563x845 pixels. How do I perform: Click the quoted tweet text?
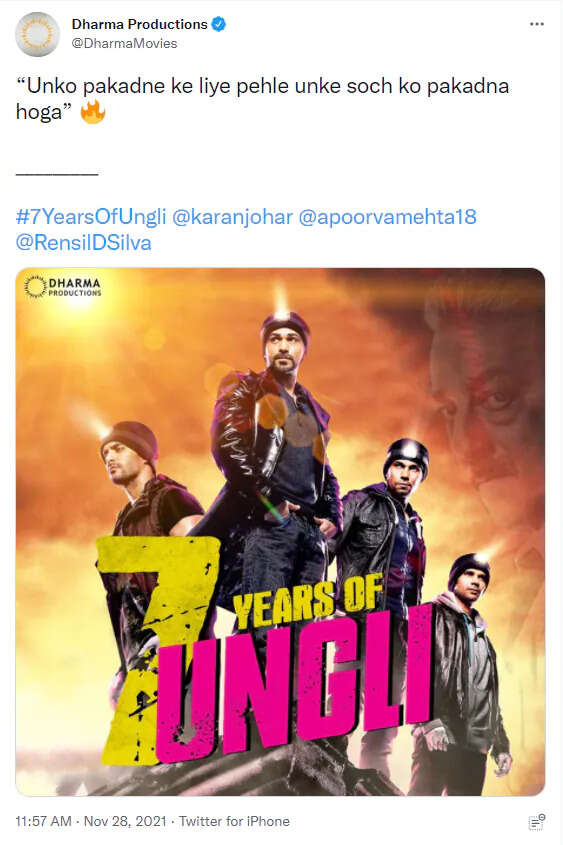pyautogui.click(x=262, y=99)
